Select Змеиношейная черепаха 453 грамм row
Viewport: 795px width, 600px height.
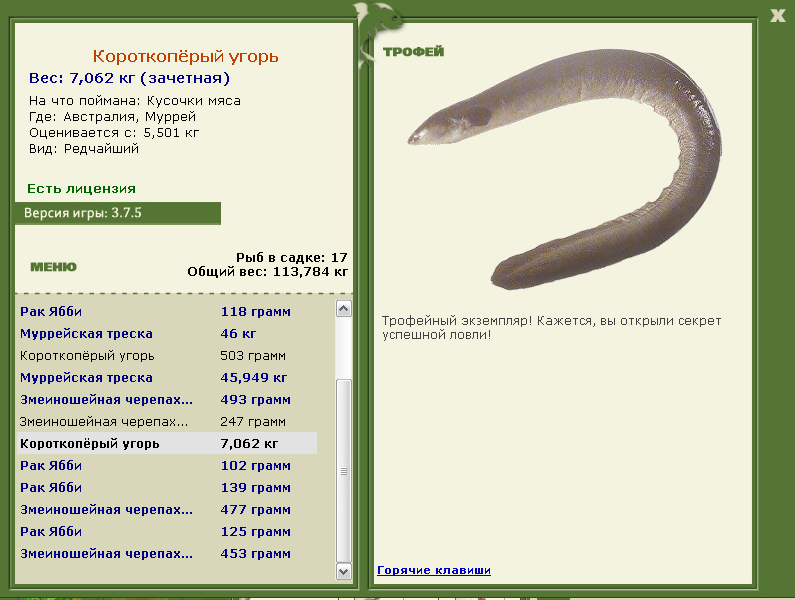(167, 553)
